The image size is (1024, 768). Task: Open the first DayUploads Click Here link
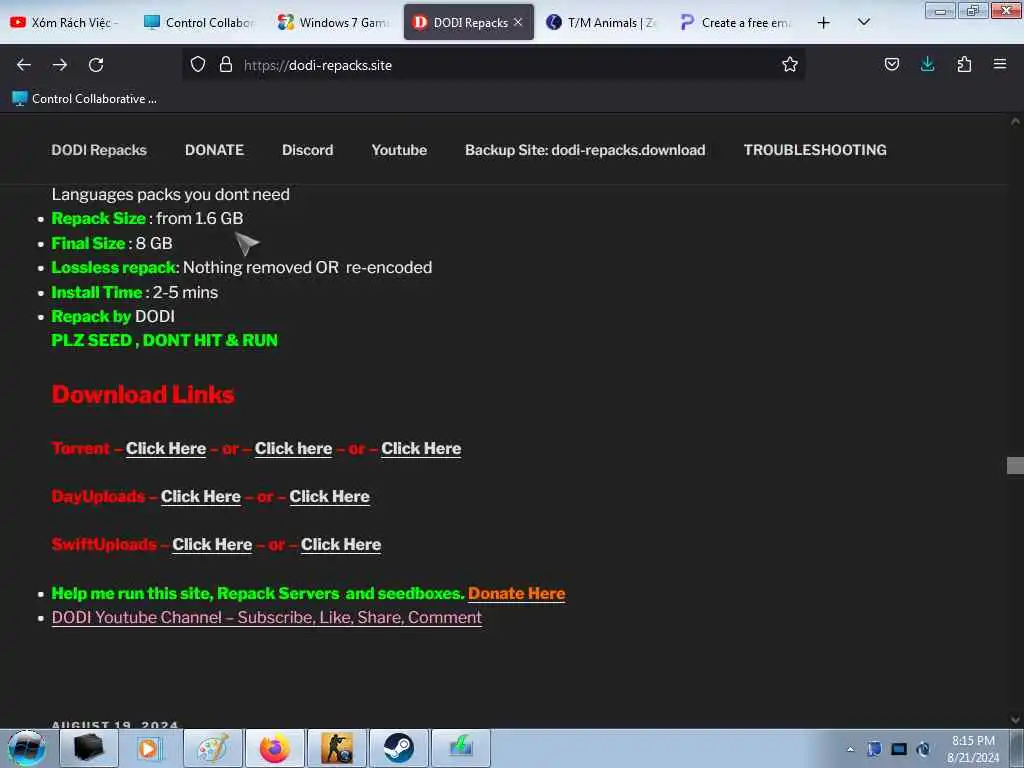201,496
